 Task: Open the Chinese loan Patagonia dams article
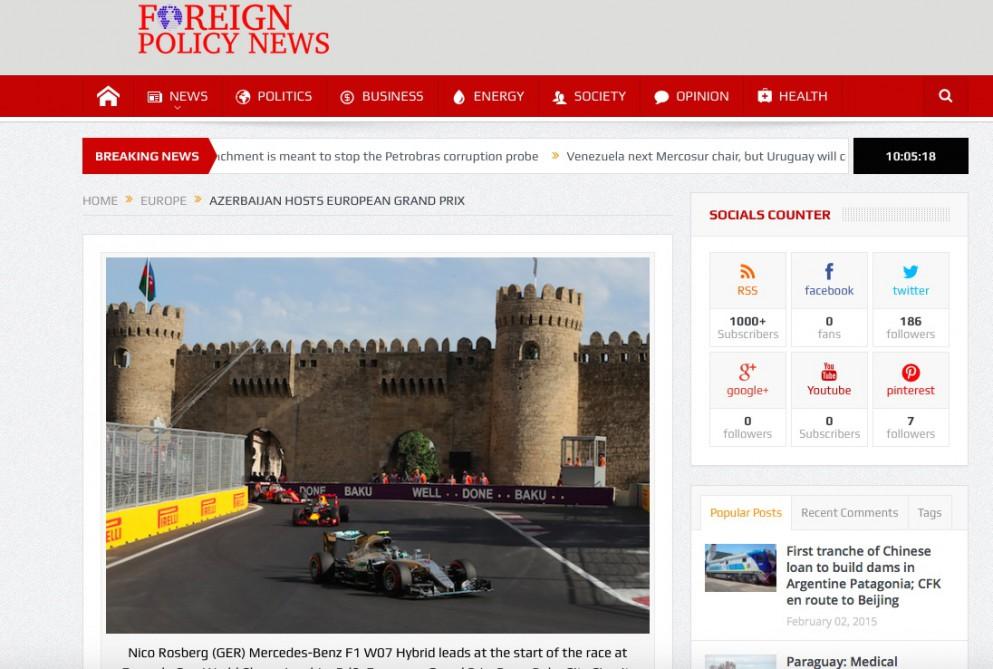click(858, 575)
